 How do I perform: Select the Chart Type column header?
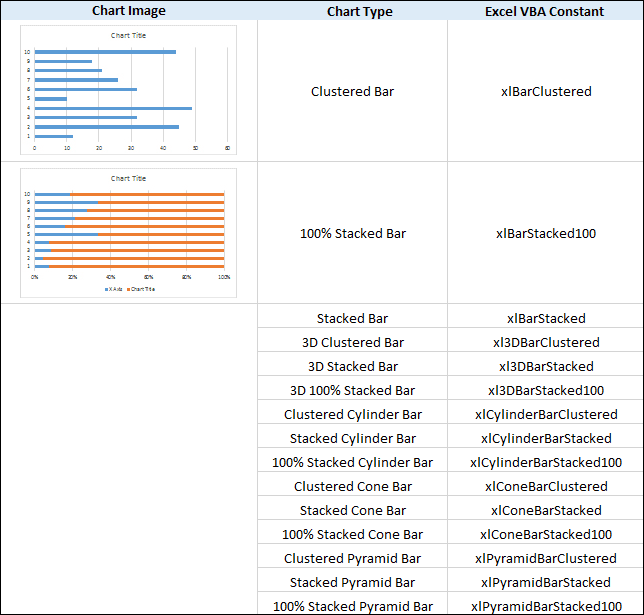[x=360, y=11]
